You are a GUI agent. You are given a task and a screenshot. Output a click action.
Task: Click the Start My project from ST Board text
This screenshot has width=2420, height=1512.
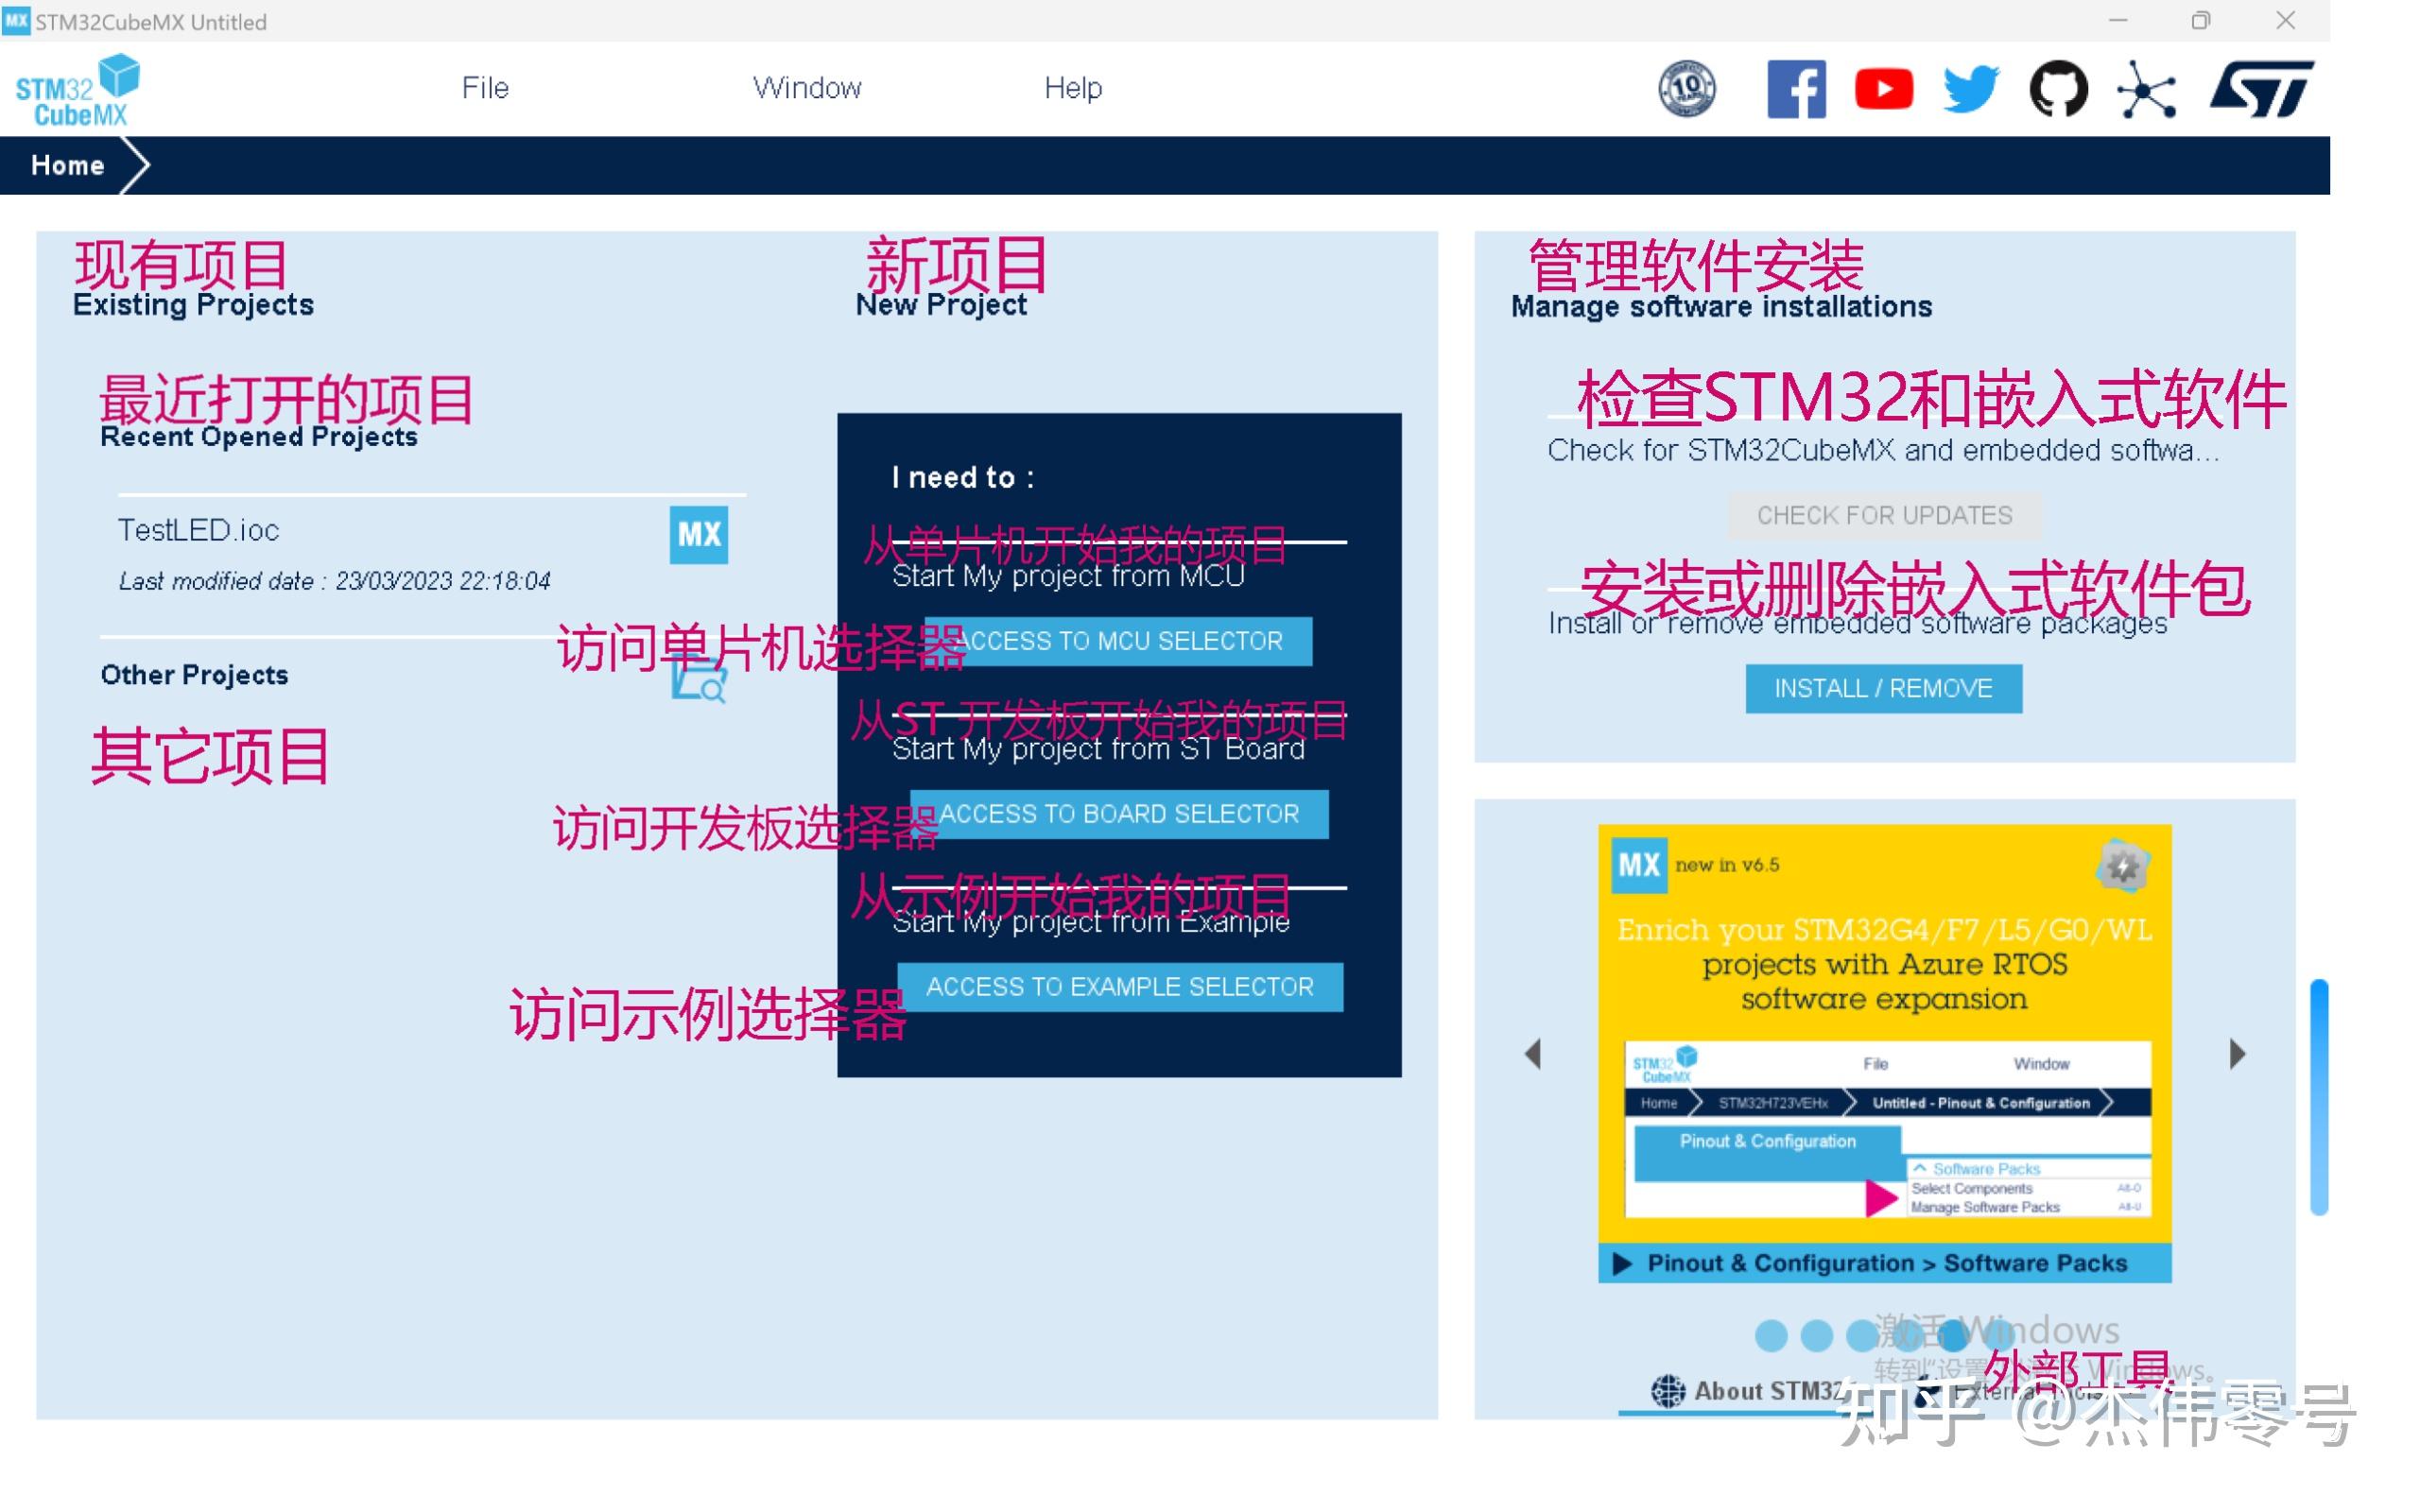1098,749
